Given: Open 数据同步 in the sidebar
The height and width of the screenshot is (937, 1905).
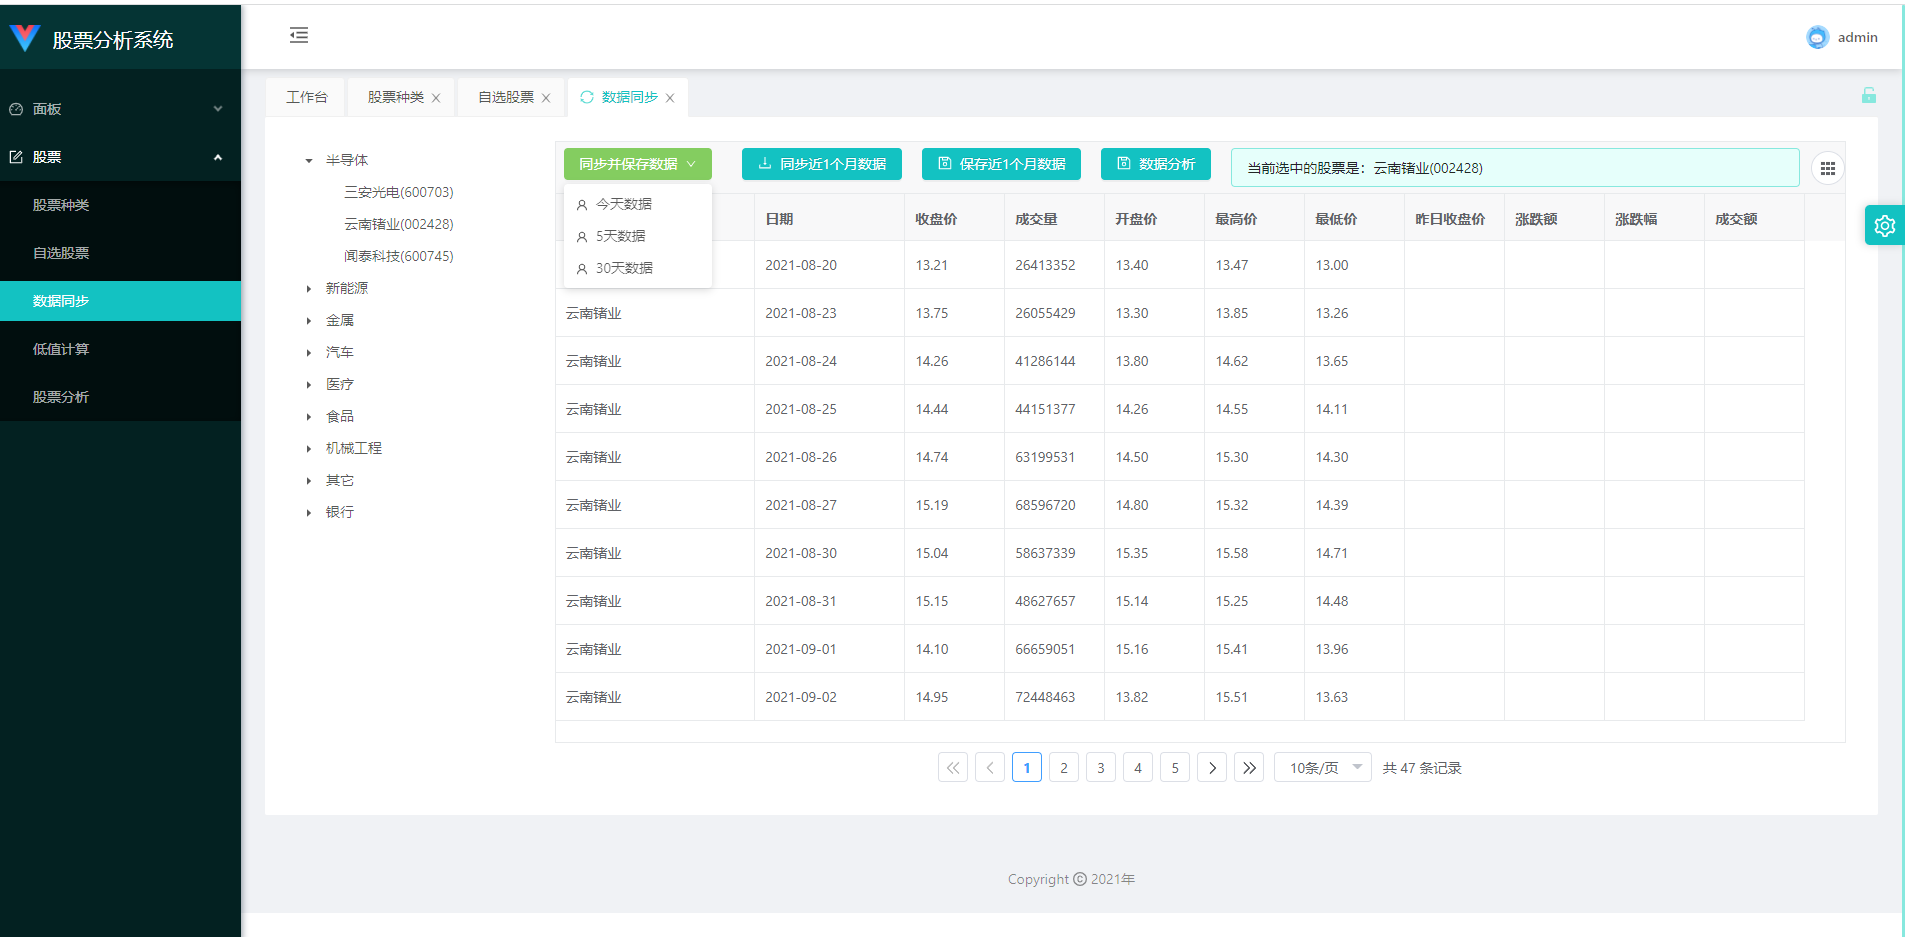Looking at the screenshot, I should 120,301.
